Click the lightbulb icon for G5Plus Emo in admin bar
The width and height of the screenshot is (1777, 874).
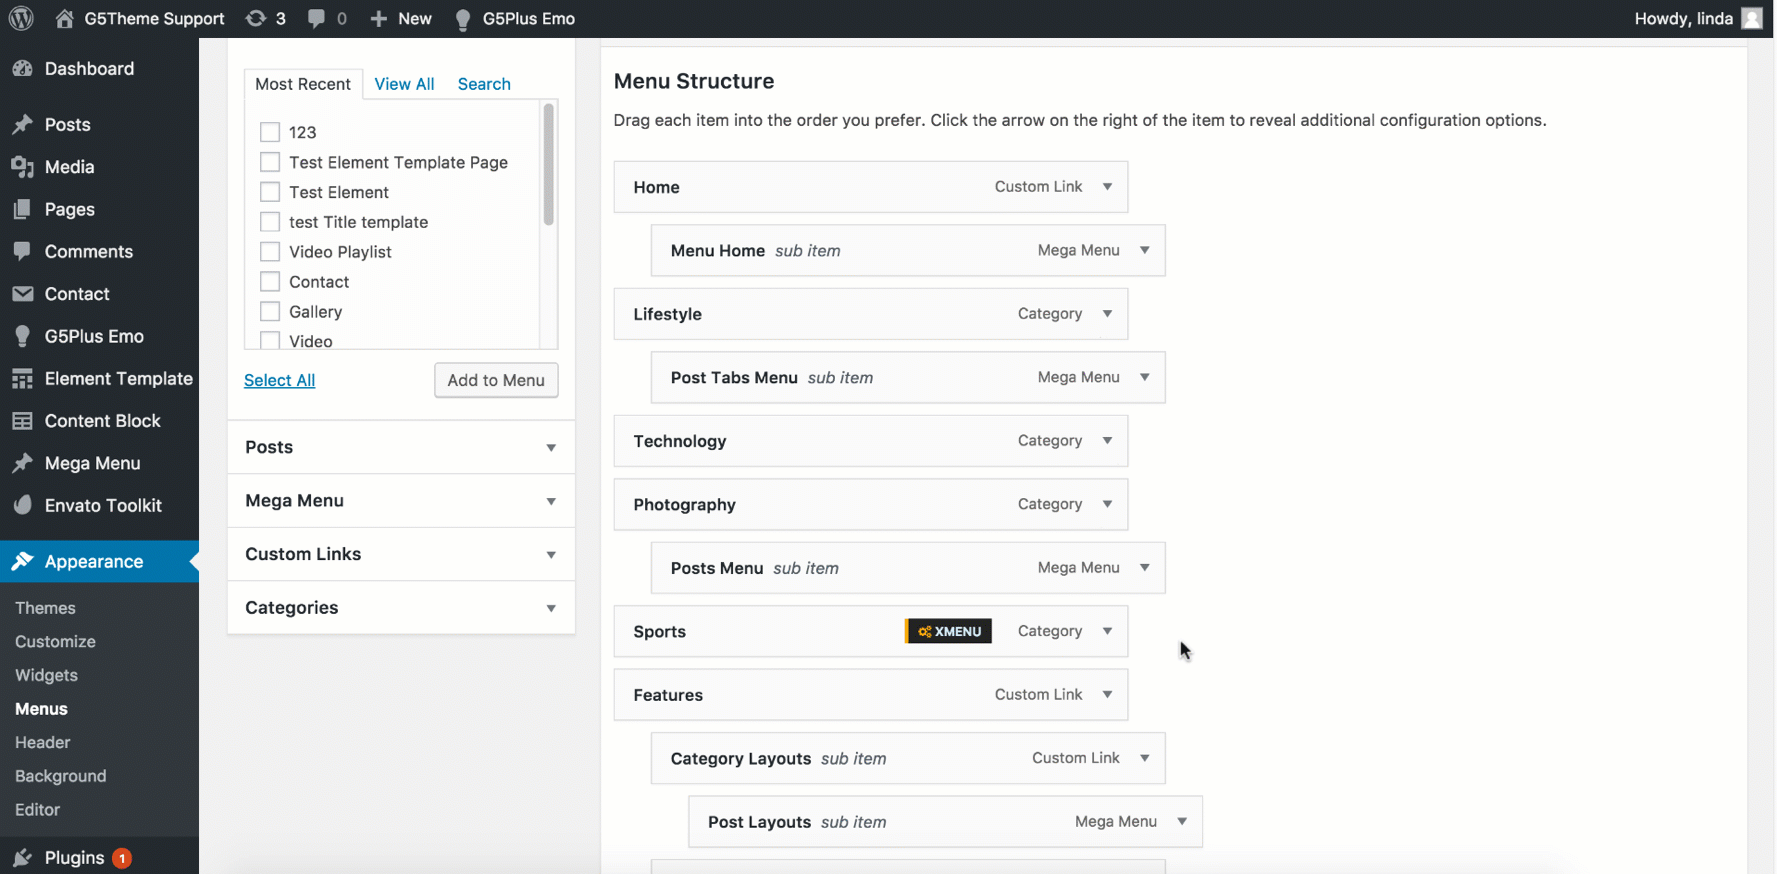(463, 19)
